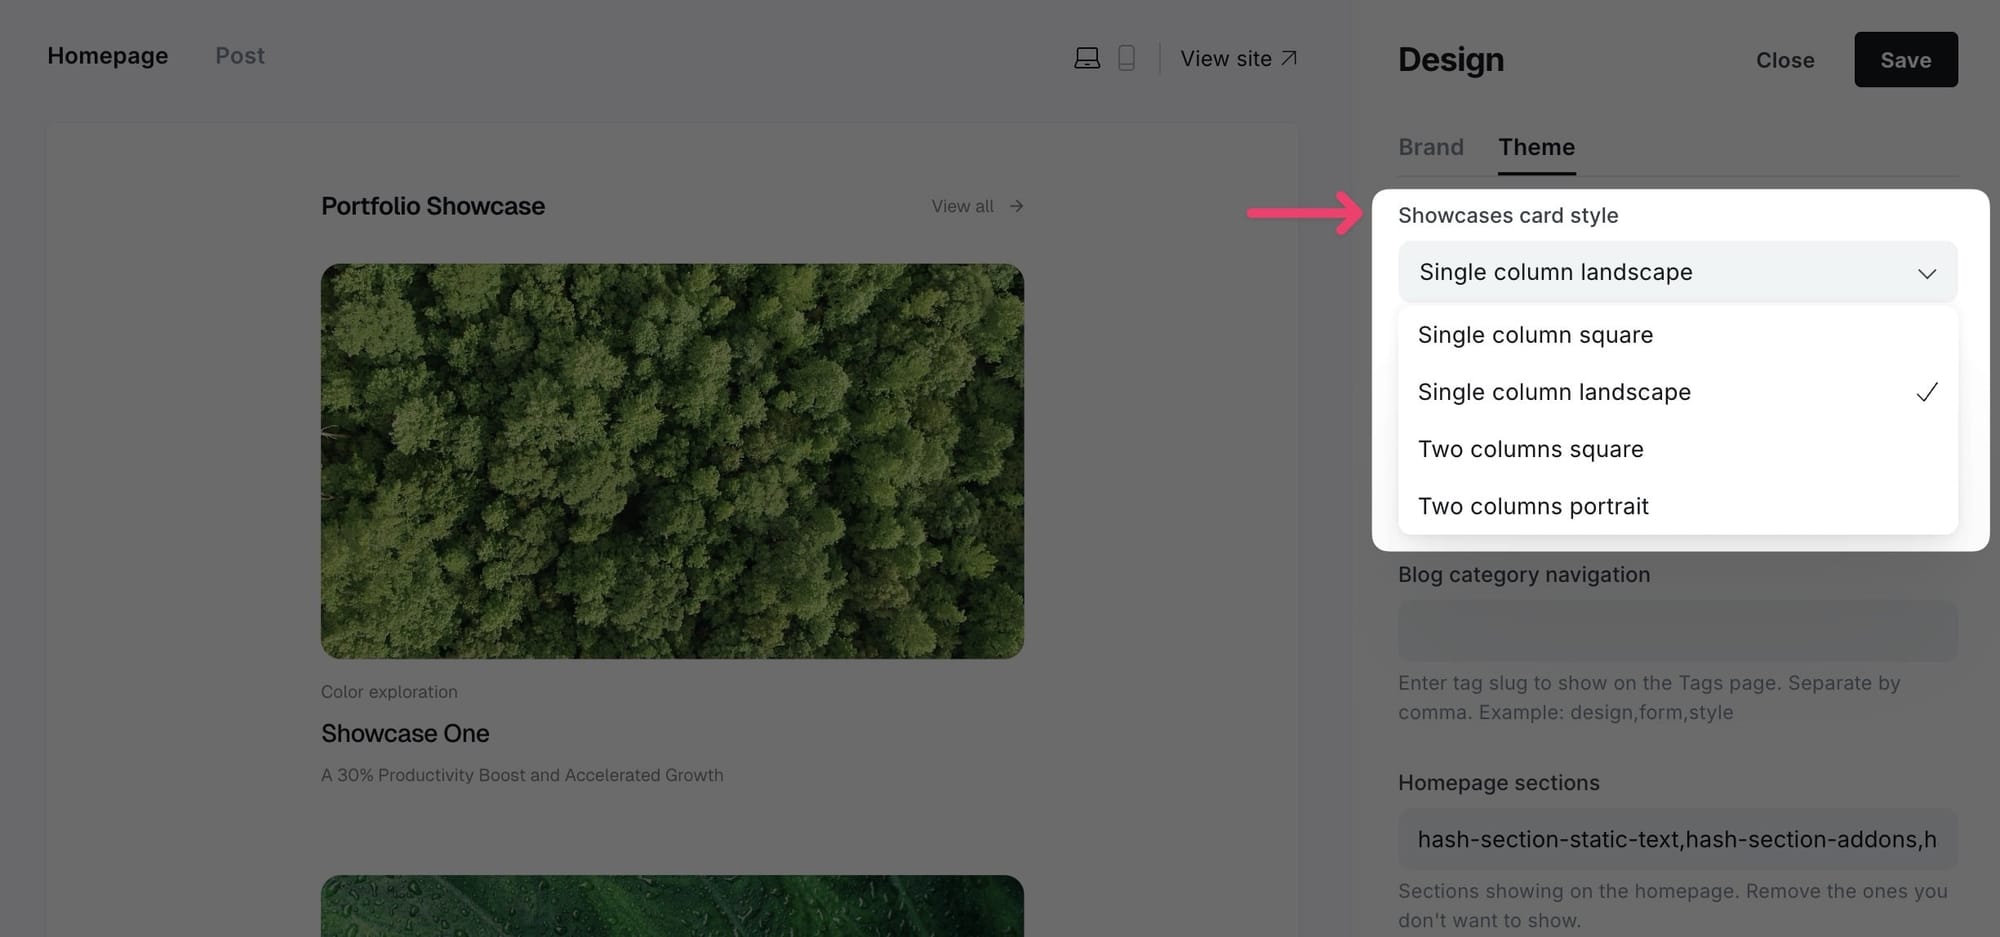
Task: Open the second showcase leaf image
Action: 672,906
